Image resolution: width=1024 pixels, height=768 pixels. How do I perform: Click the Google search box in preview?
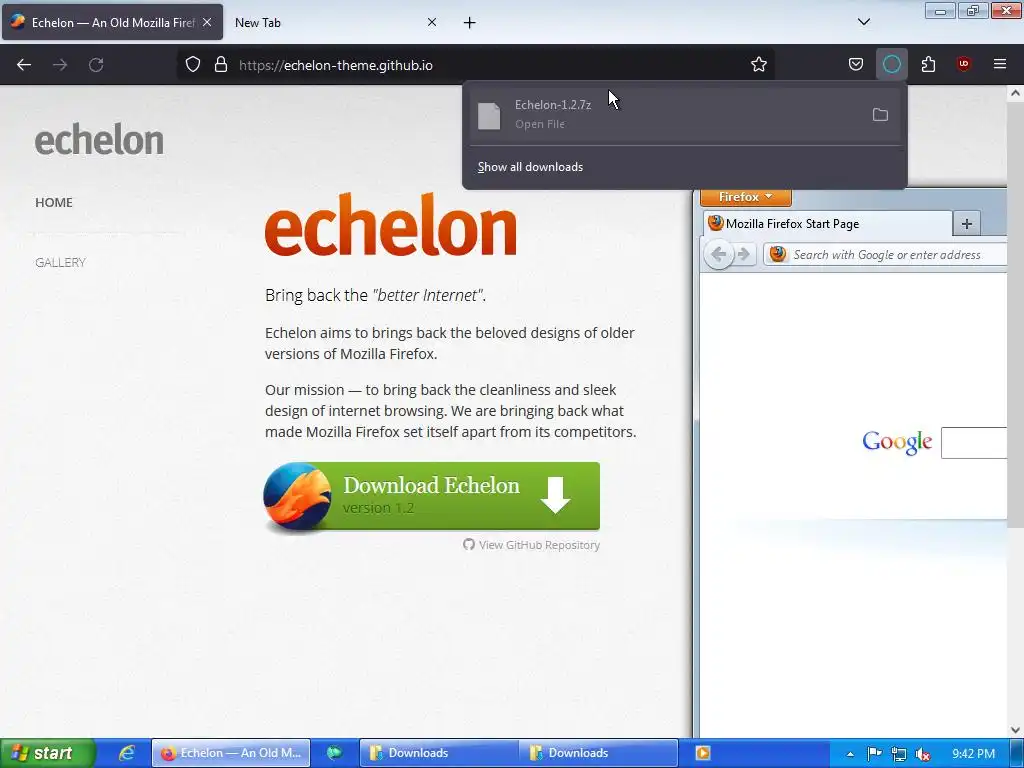974,443
